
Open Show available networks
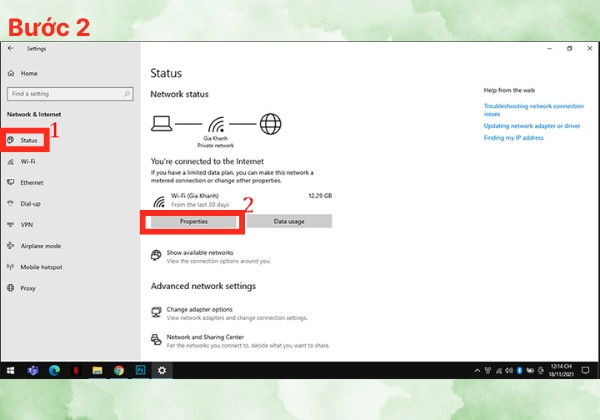pyautogui.click(x=210, y=257)
